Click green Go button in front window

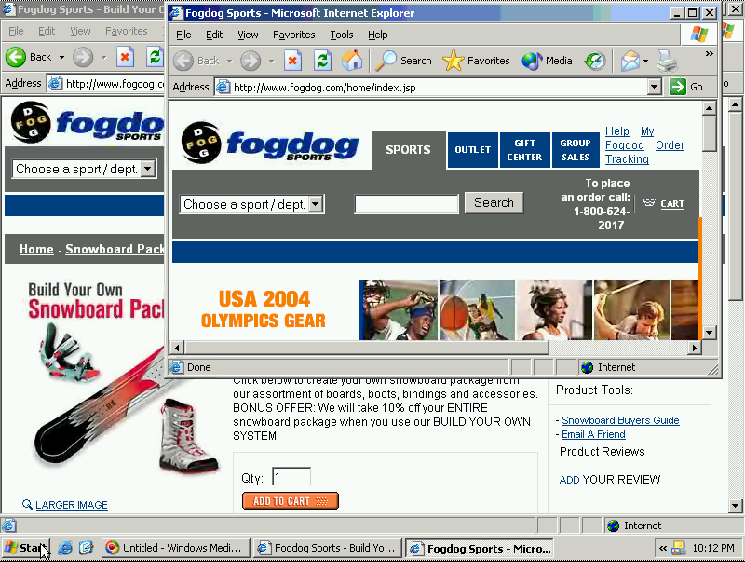[687, 86]
